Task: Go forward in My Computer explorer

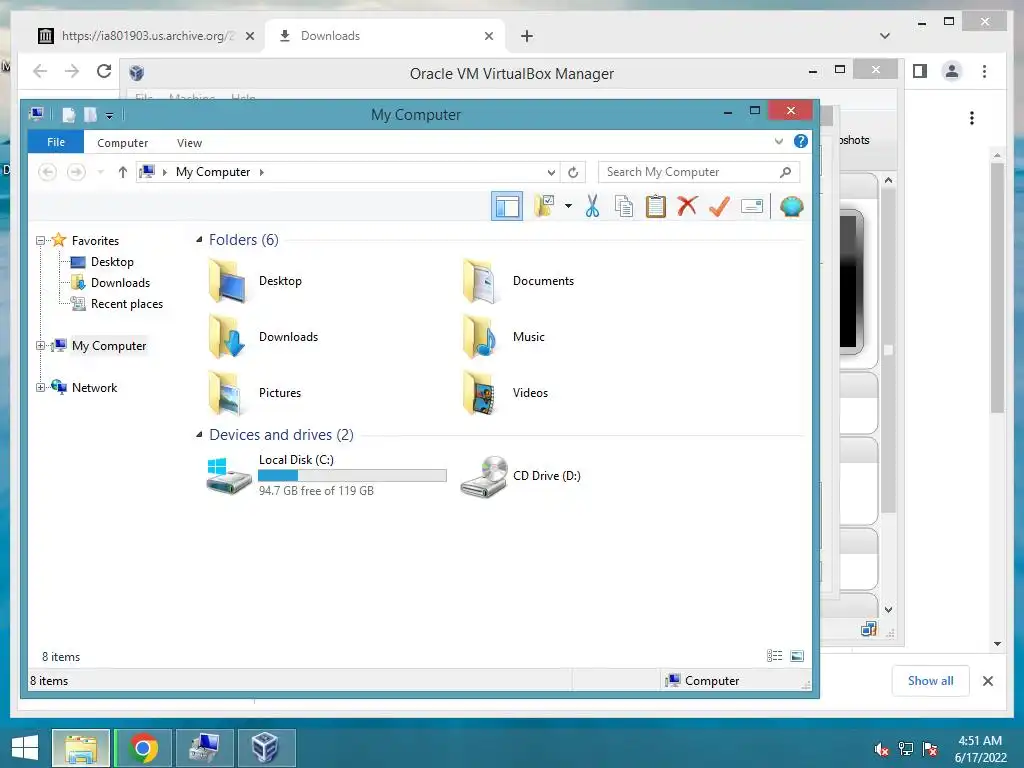Action: 76,172
